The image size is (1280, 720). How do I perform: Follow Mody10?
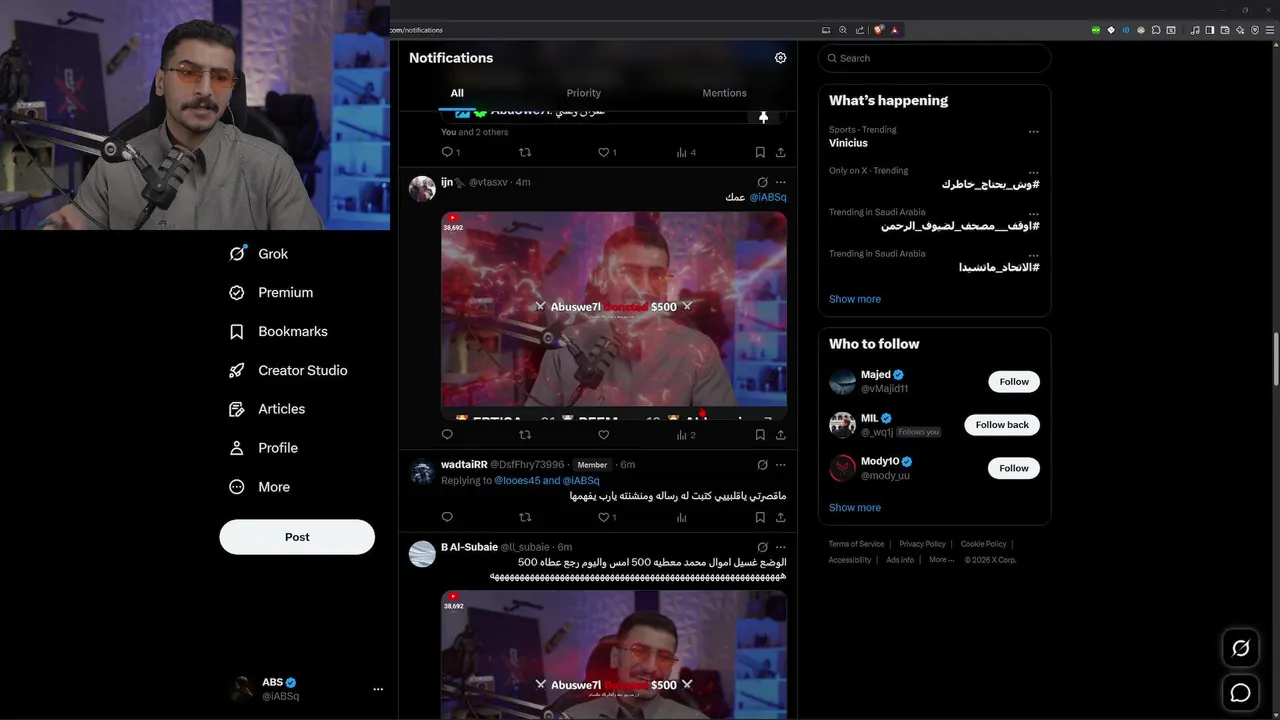point(1014,468)
